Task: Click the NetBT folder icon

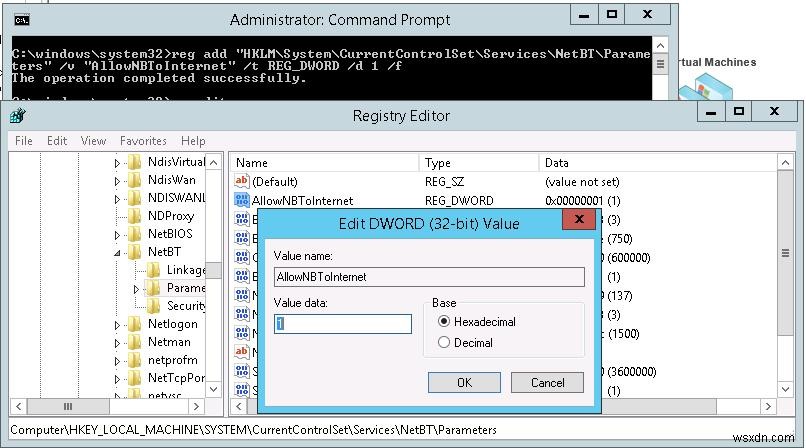Action: (x=135, y=252)
